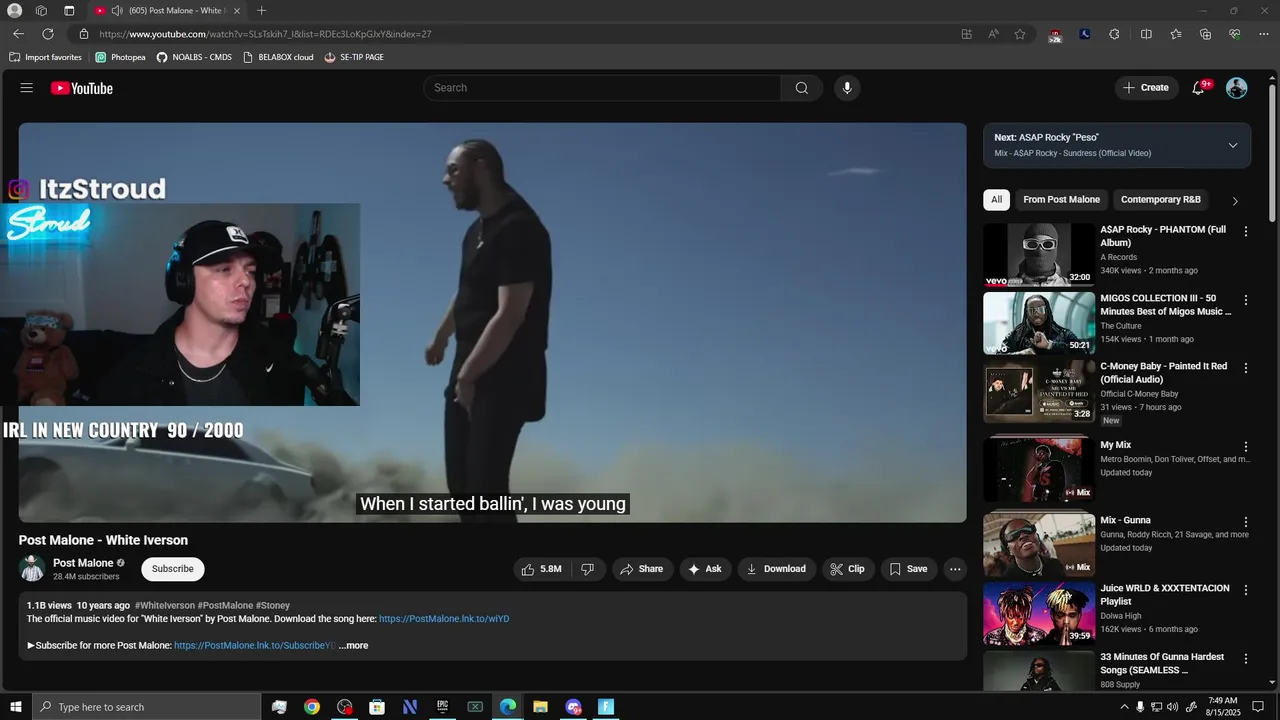Create a Clip from the video
The height and width of the screenshot is (720, 1280).
tap(847, 569)
